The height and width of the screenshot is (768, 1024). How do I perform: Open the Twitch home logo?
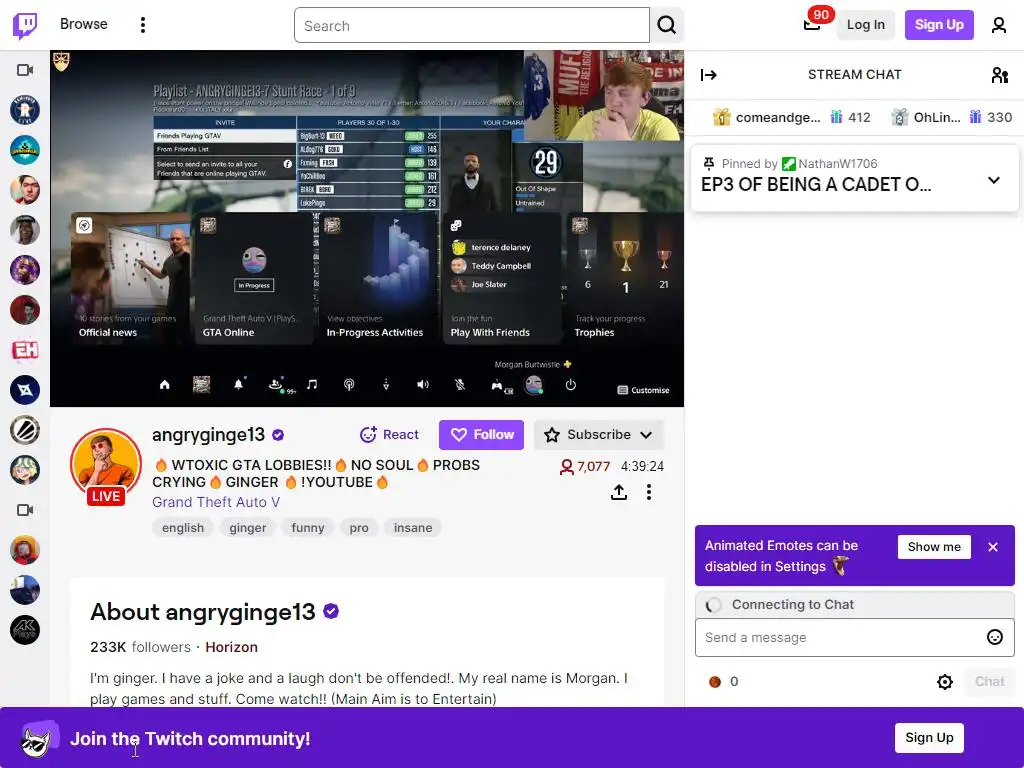click(x=25, y=25)
